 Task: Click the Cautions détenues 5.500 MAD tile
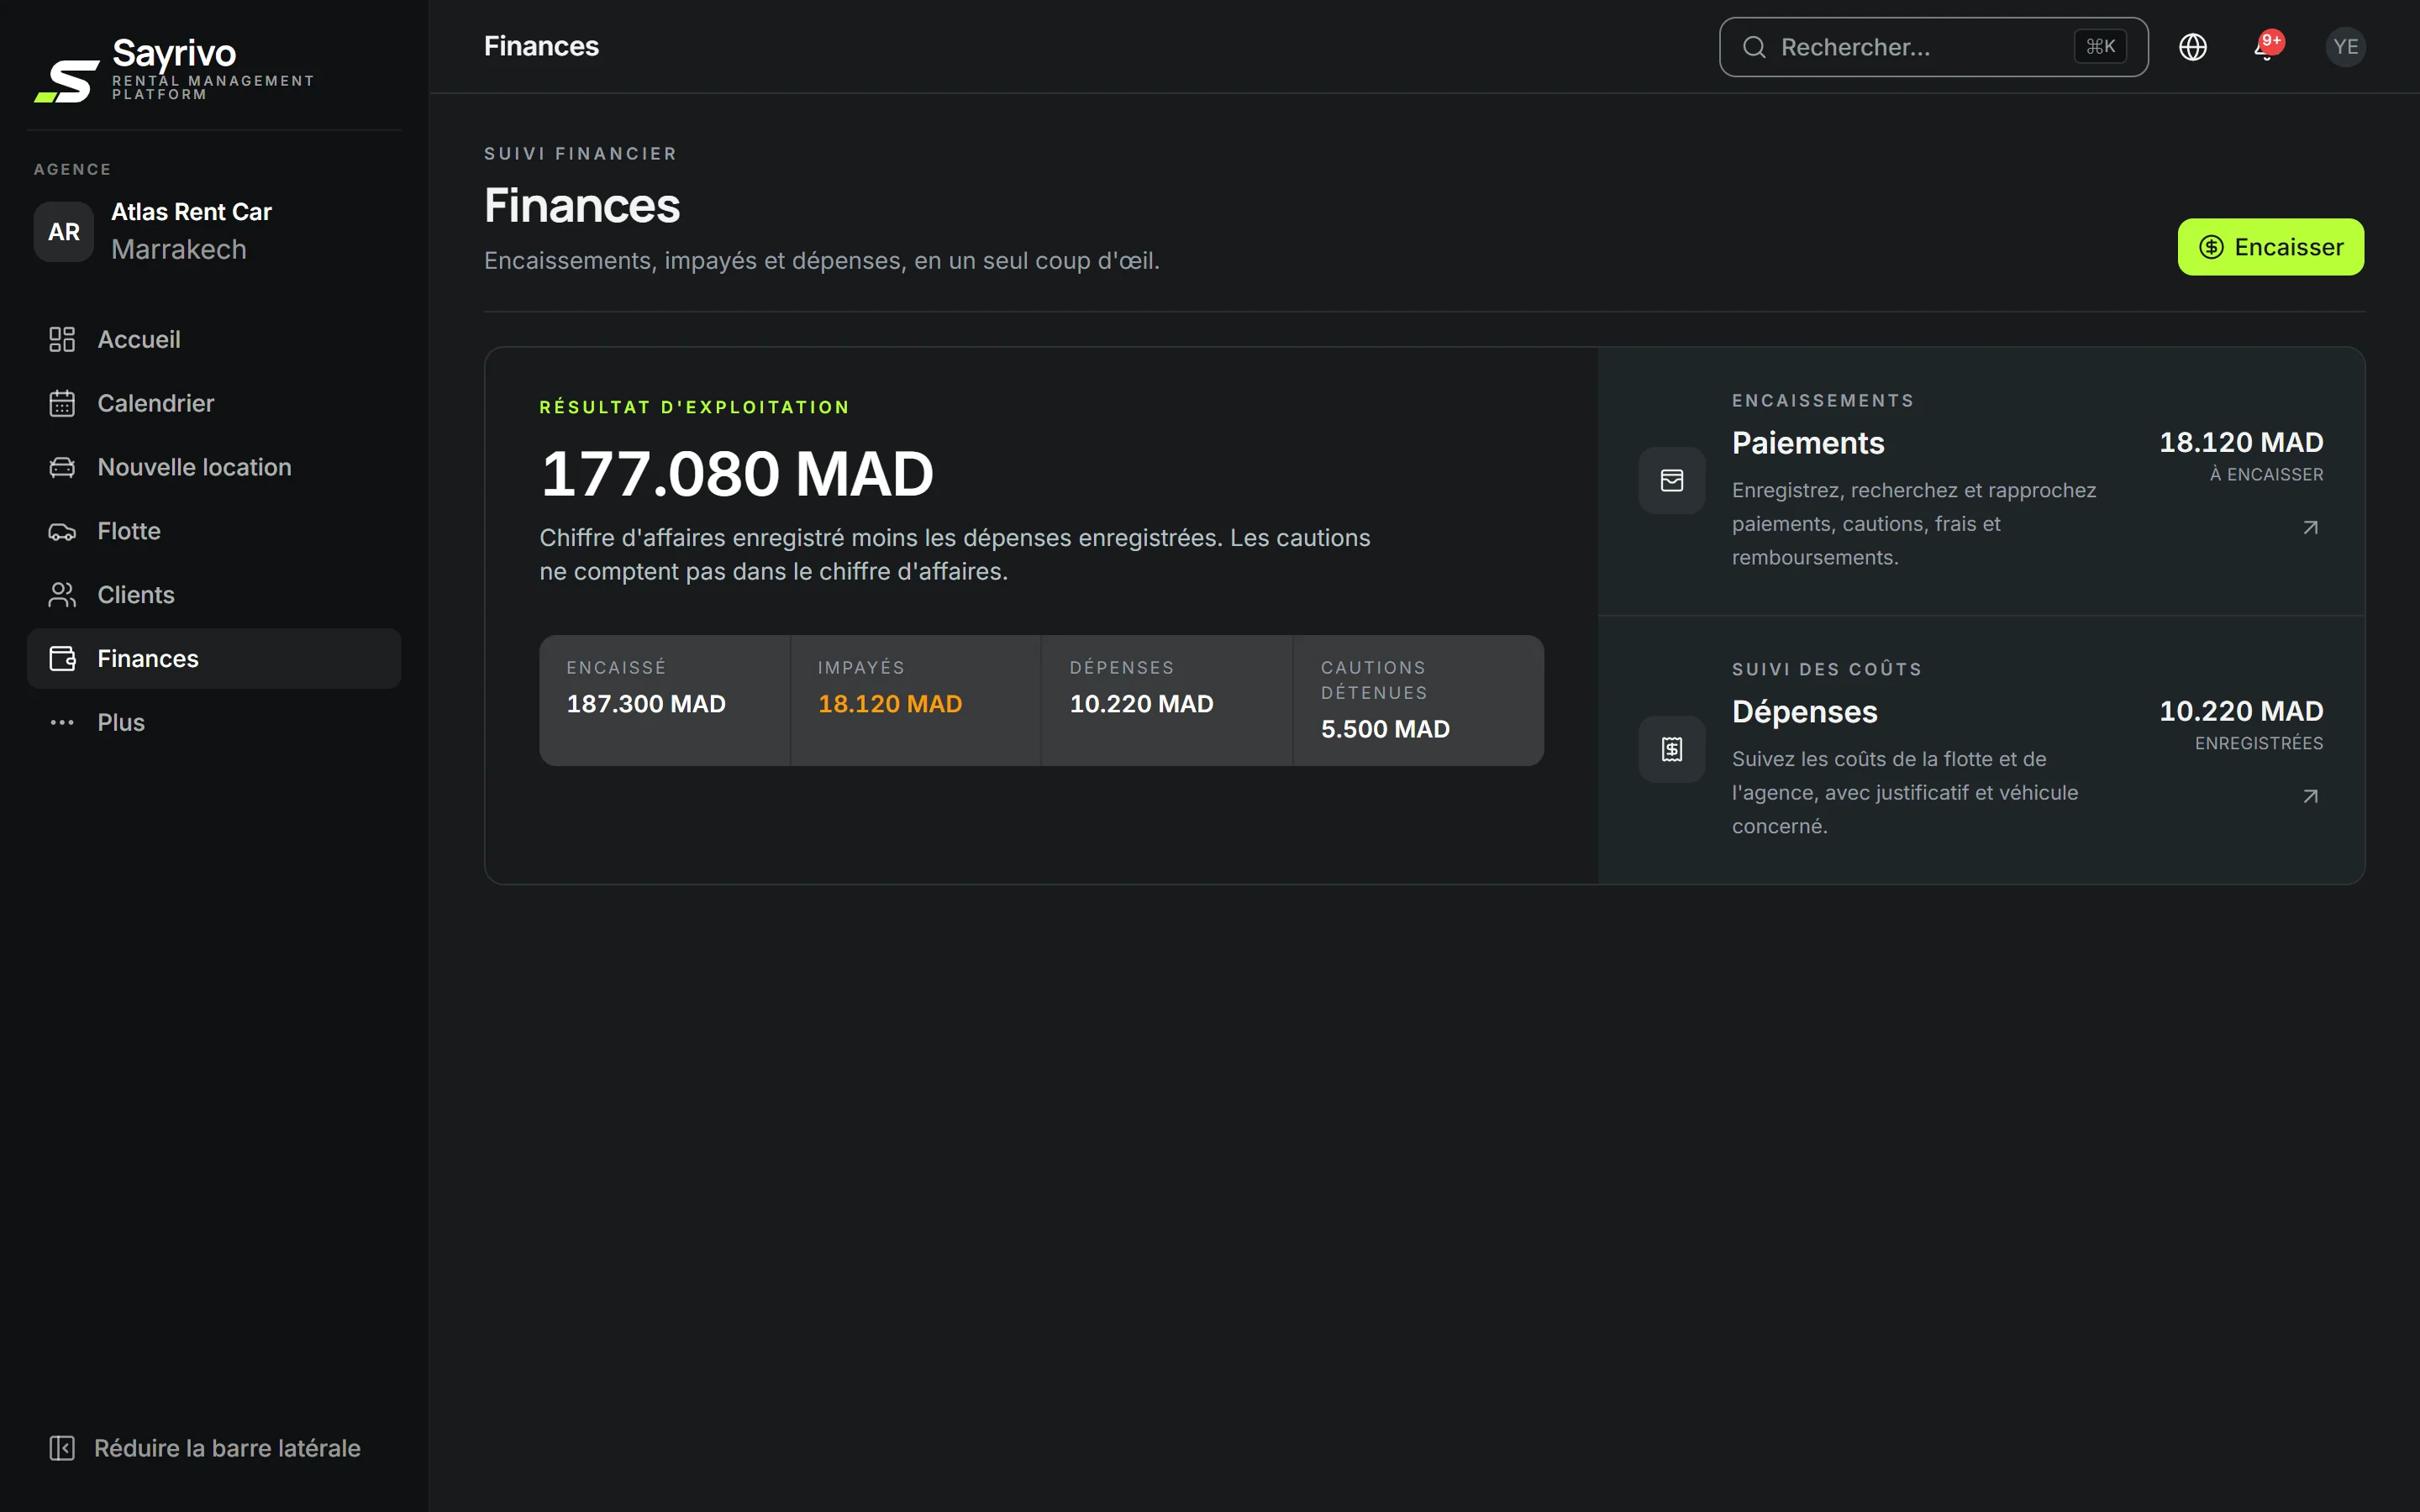[1419, 700]
